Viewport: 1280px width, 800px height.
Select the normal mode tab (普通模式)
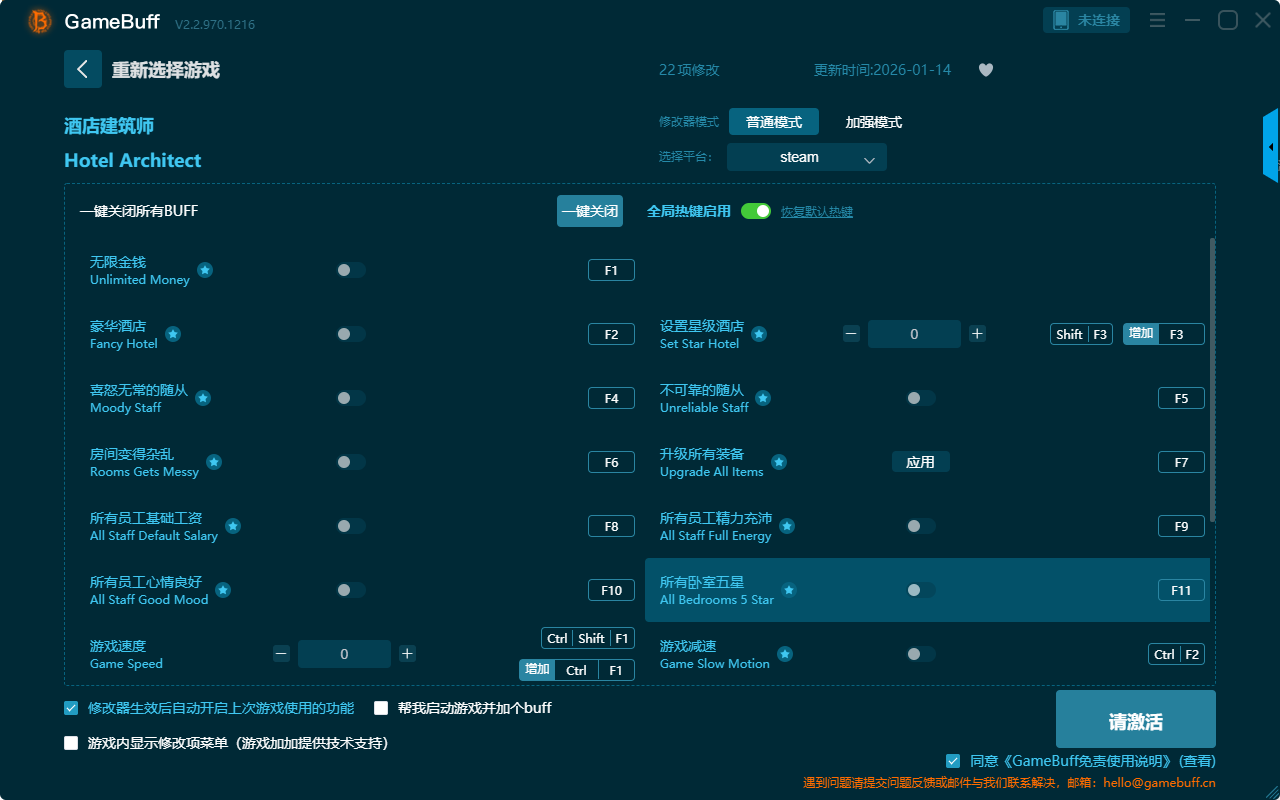tap(774, 122)
